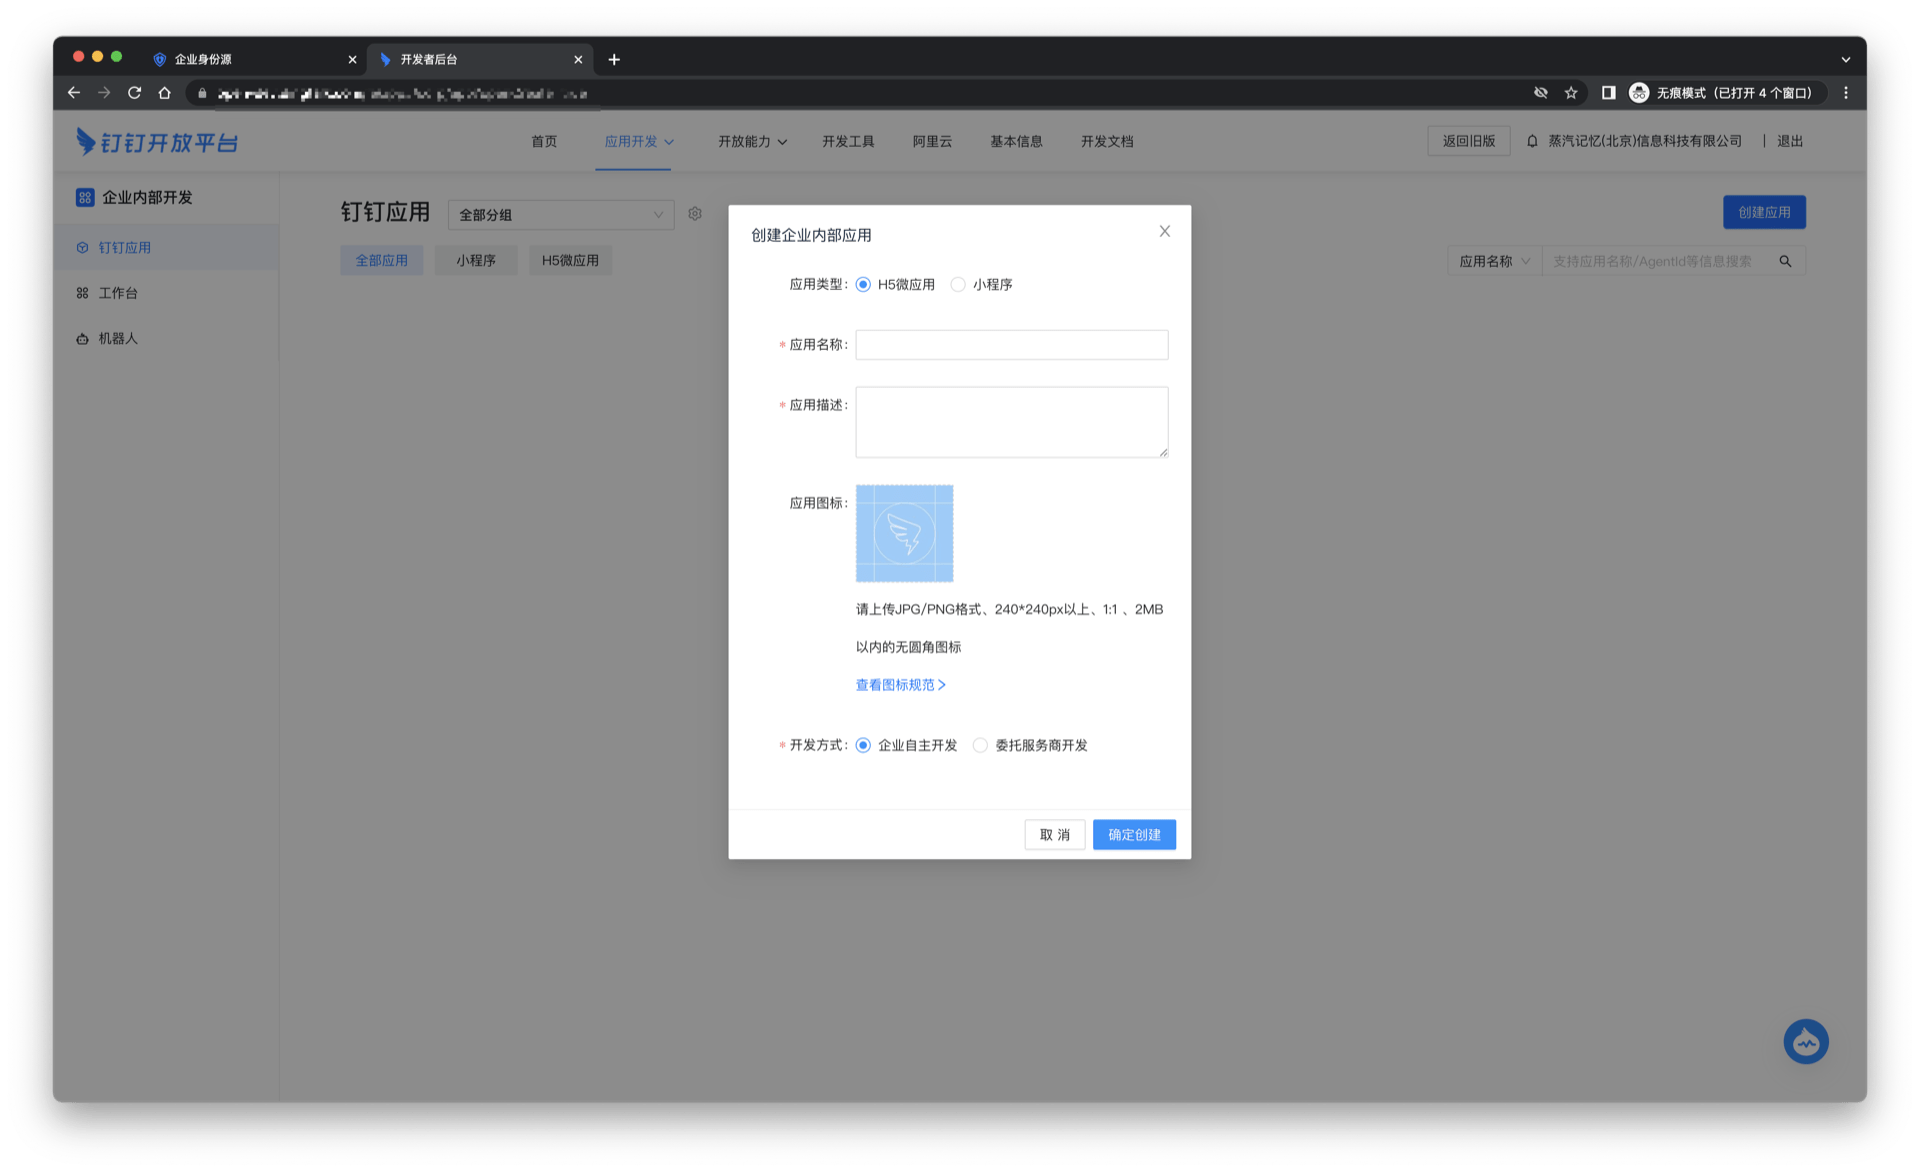Click the application icon upload thumbnail
Viewport: 1920px width, 1172px height.
(x=904, y=533)
